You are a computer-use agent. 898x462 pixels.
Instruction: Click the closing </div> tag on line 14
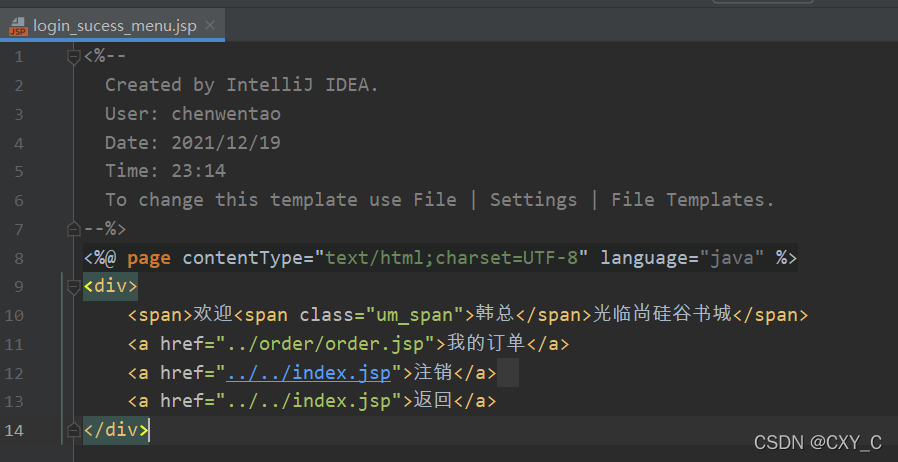(x=116, y=430)
